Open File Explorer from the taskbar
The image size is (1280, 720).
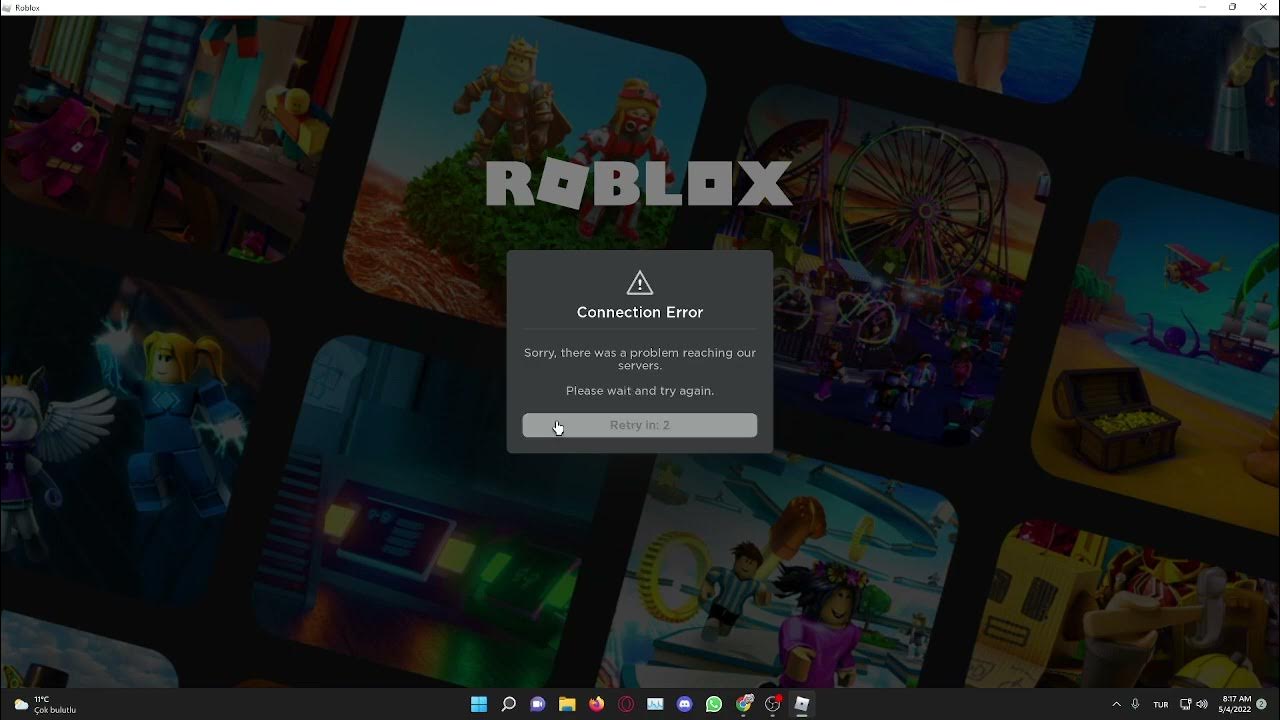(x=567, y=704)
